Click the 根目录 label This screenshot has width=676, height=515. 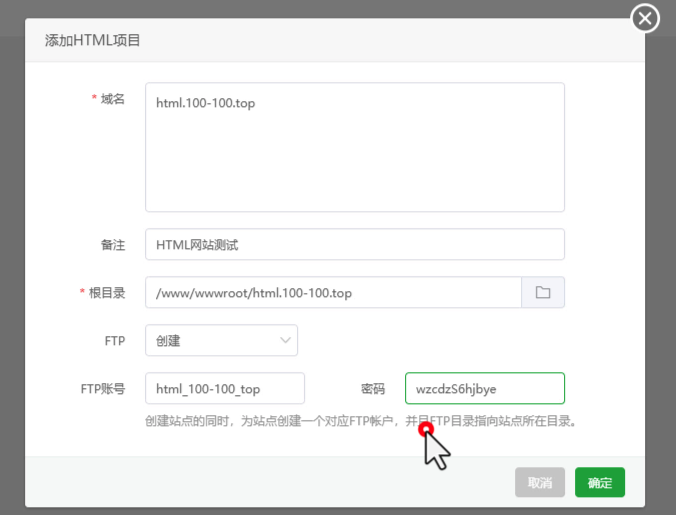(107, 293)
